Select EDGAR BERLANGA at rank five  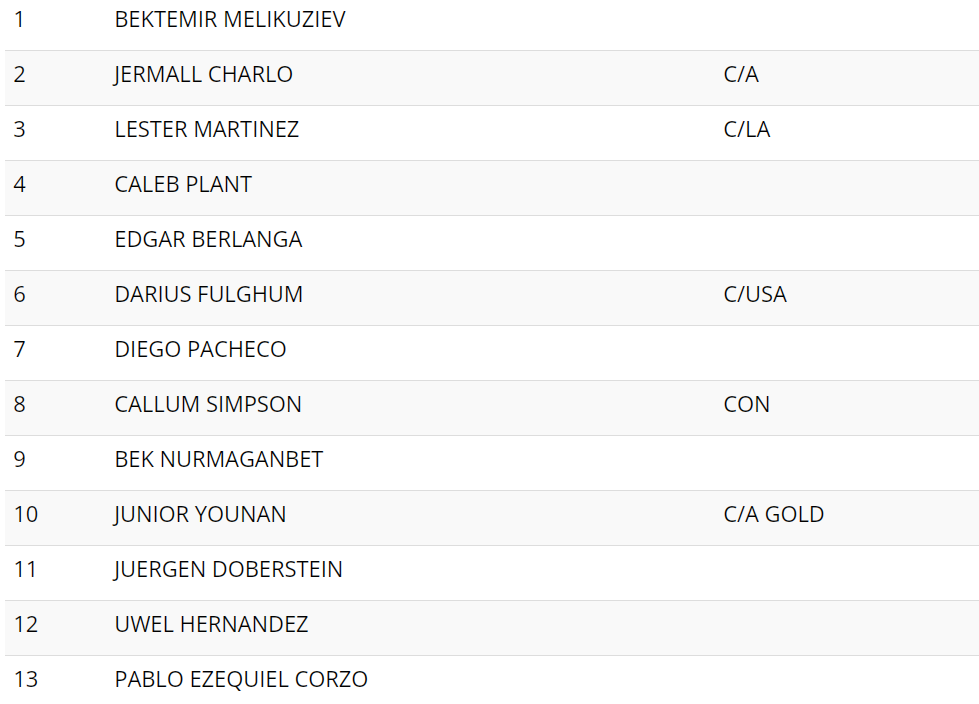pyautogui.click(x=209, y=239)
